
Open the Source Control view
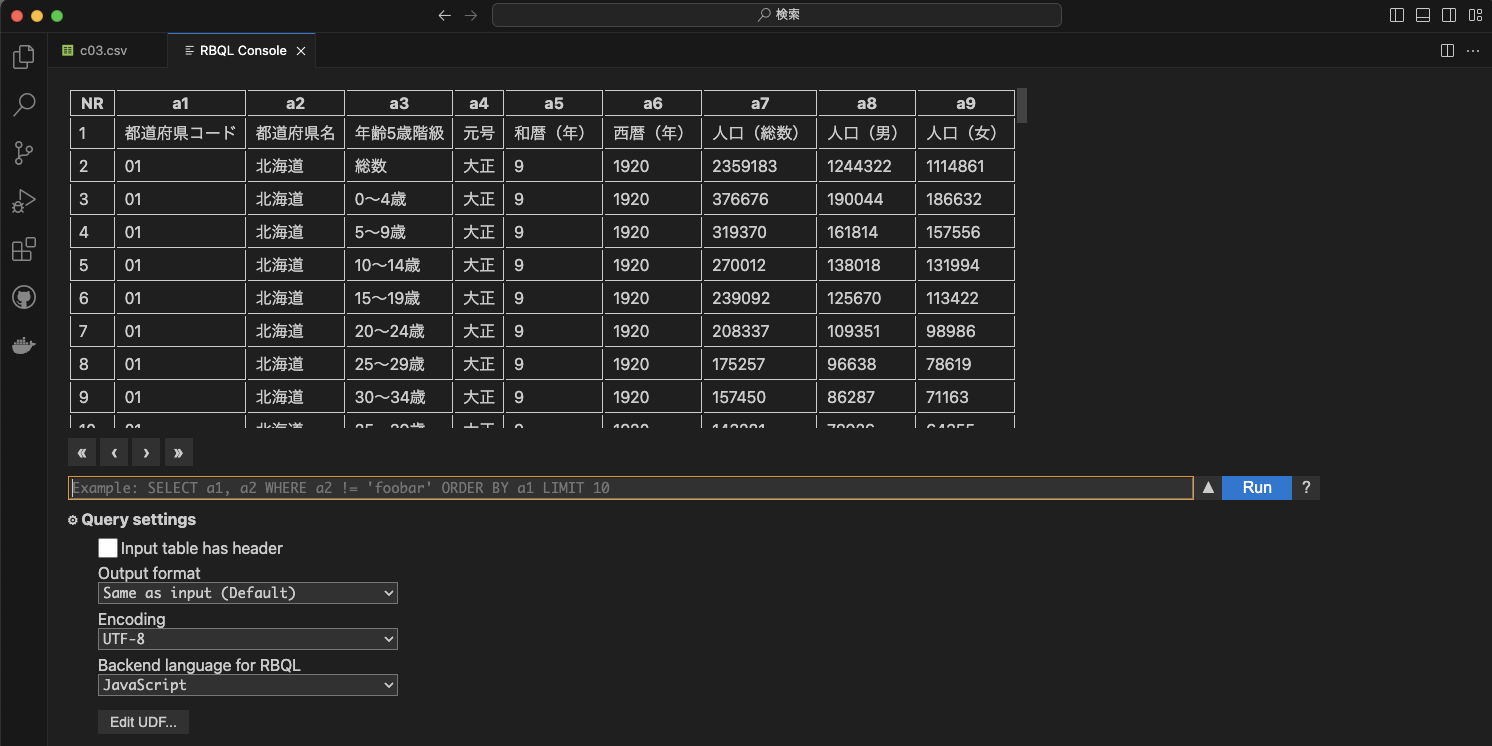(23, 152)
